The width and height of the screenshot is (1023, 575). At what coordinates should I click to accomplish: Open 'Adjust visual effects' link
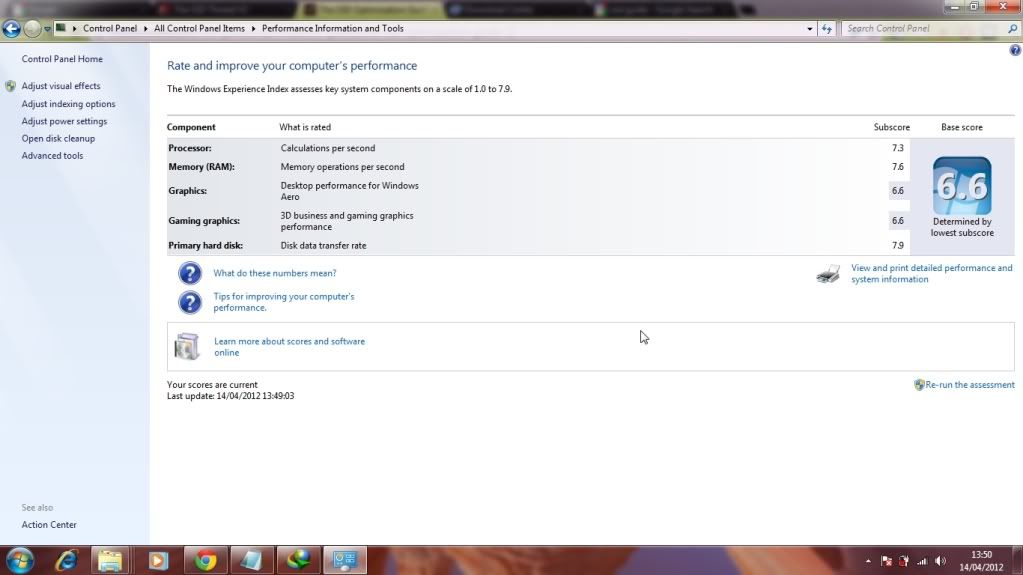coord(61,86)
